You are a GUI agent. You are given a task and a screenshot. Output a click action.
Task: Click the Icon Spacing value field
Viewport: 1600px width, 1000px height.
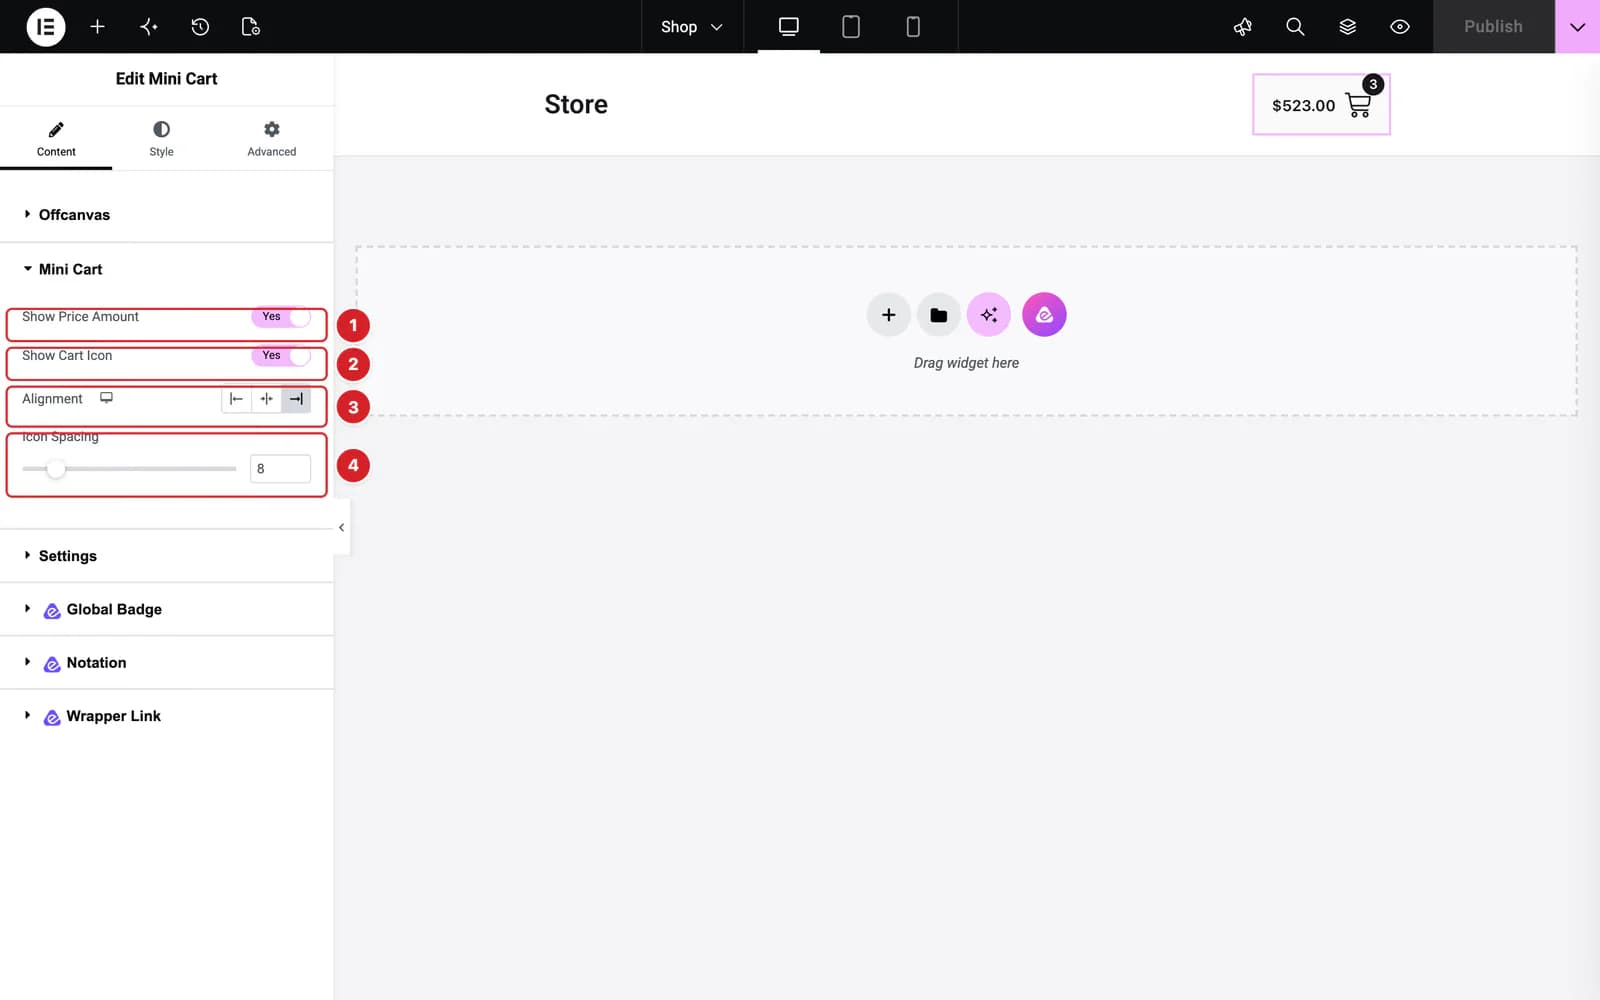(x=280, y=469)
